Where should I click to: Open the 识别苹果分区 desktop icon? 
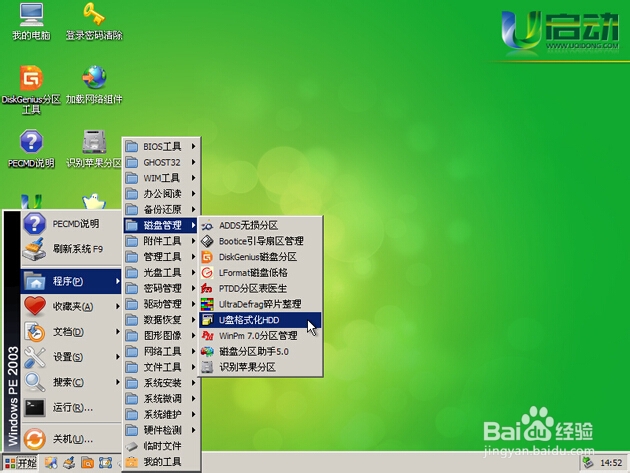94,148
